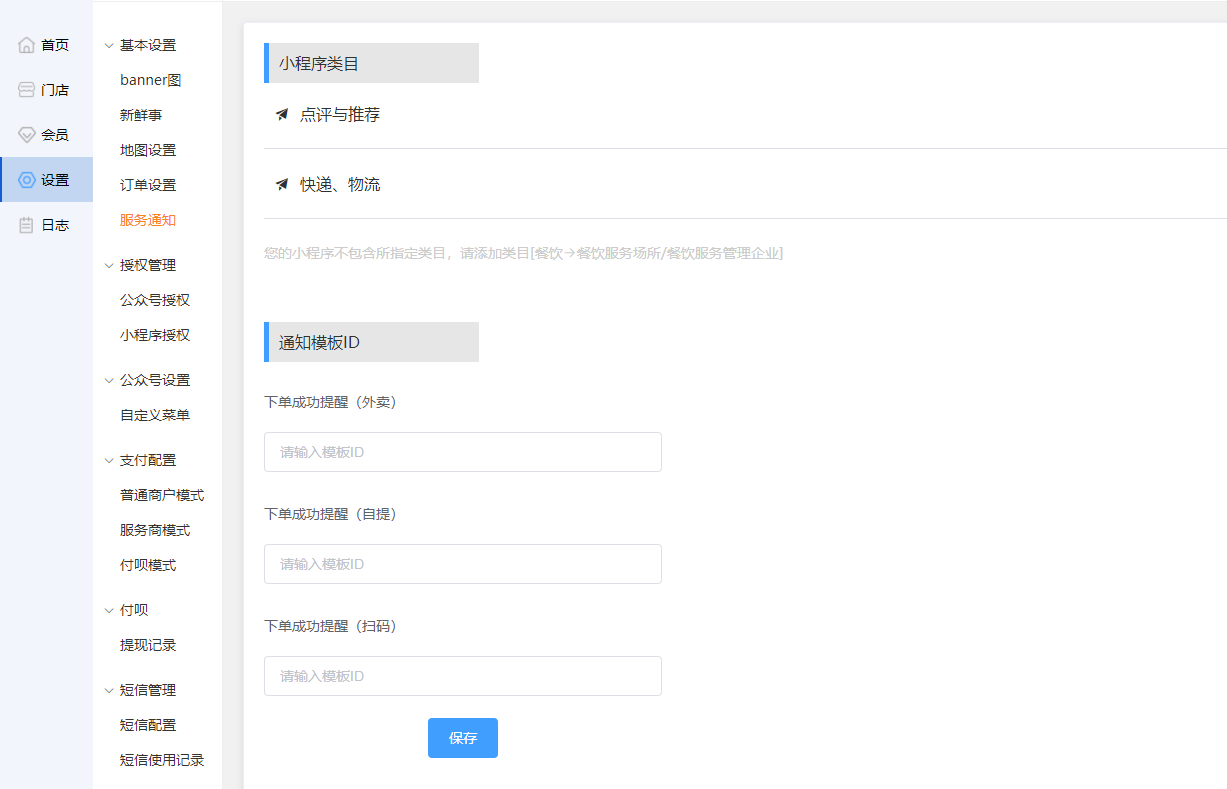This screenshot has width=1227, height=789.
Task: Click the blue 保存 button
Action: point(462,738)
